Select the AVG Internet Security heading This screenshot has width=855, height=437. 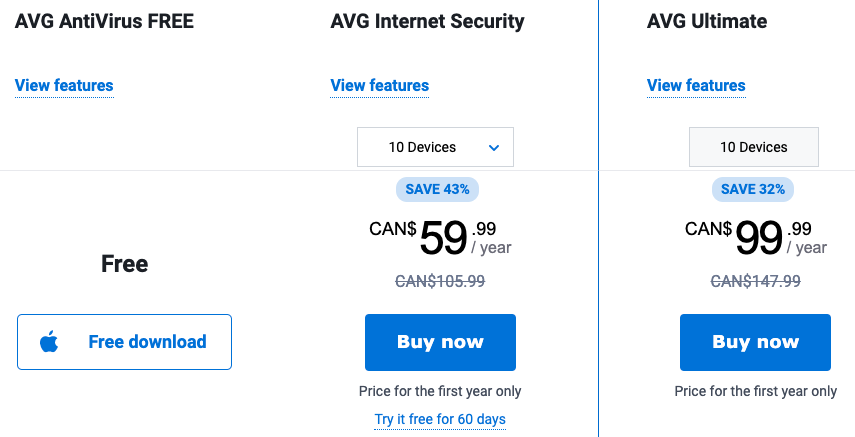pyautogui.click(x=427, y=21)
